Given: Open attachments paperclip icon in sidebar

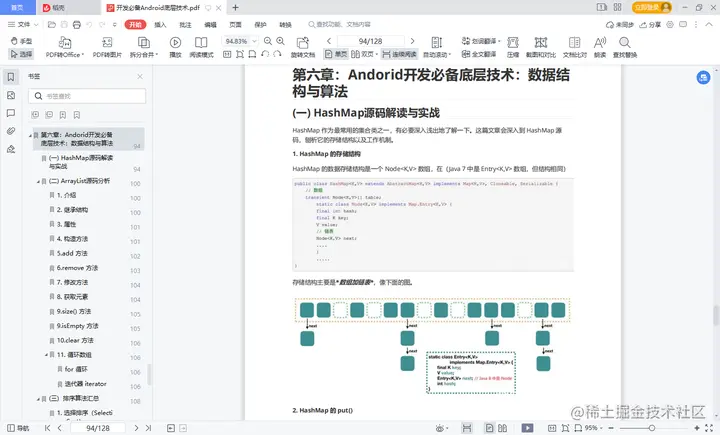Looking at the screenshot, I should [x=11, y=131].
